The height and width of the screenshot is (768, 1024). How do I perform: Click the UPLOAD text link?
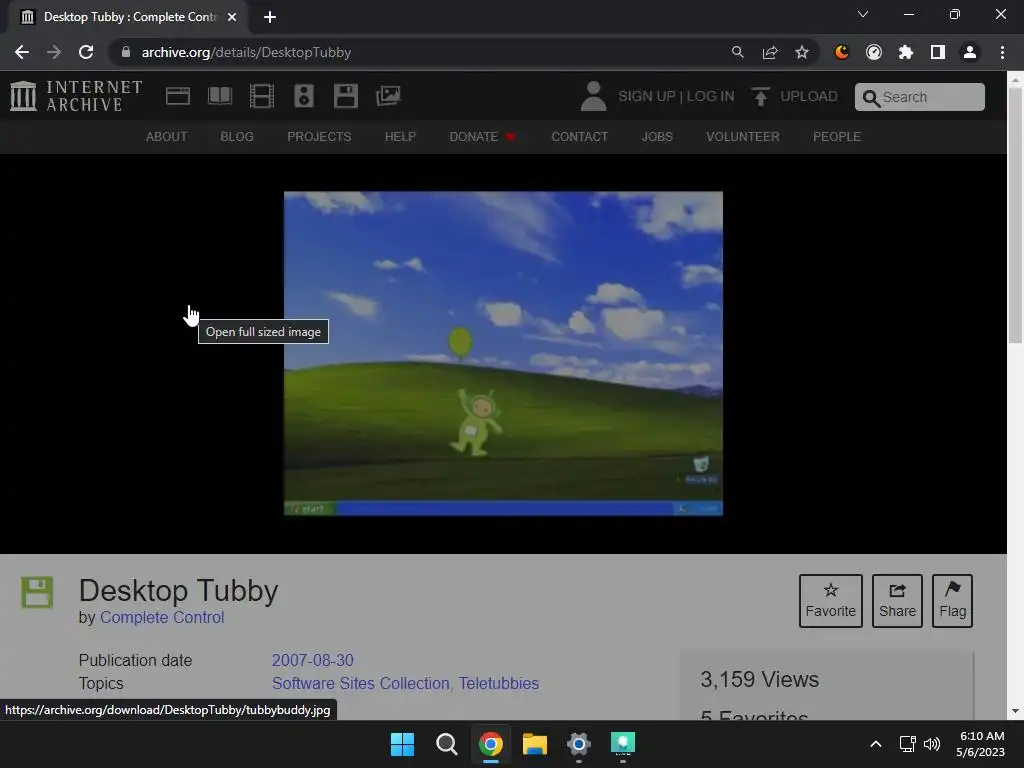click(x=809, y=96)
